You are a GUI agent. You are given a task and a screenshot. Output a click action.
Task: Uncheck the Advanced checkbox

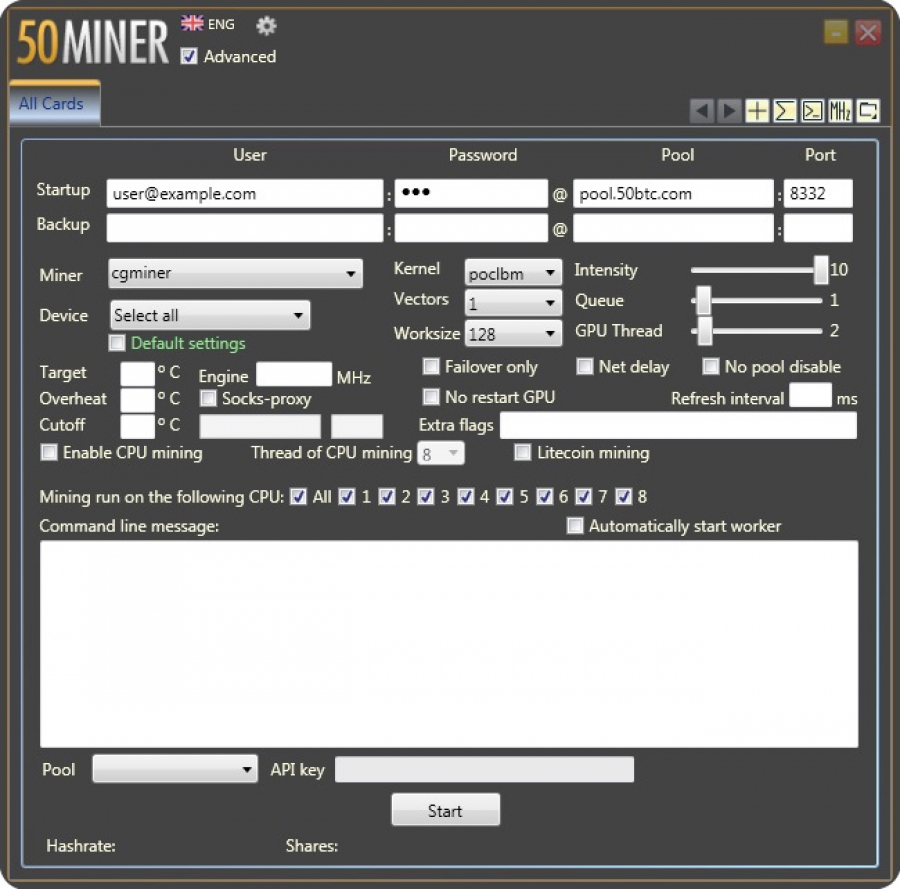[189, 57]
